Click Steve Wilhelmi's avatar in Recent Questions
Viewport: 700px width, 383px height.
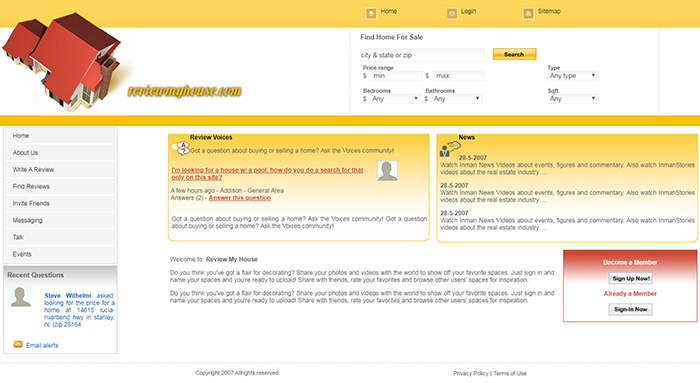point(21,296)
